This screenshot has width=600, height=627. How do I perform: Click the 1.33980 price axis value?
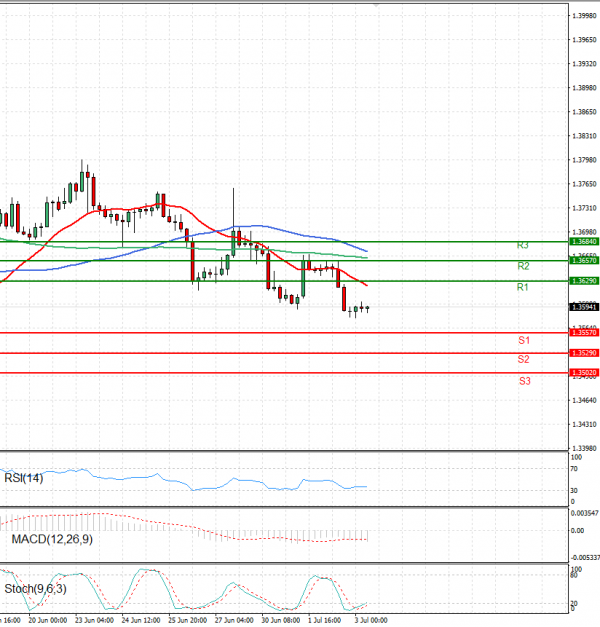[x=584, y=448]
